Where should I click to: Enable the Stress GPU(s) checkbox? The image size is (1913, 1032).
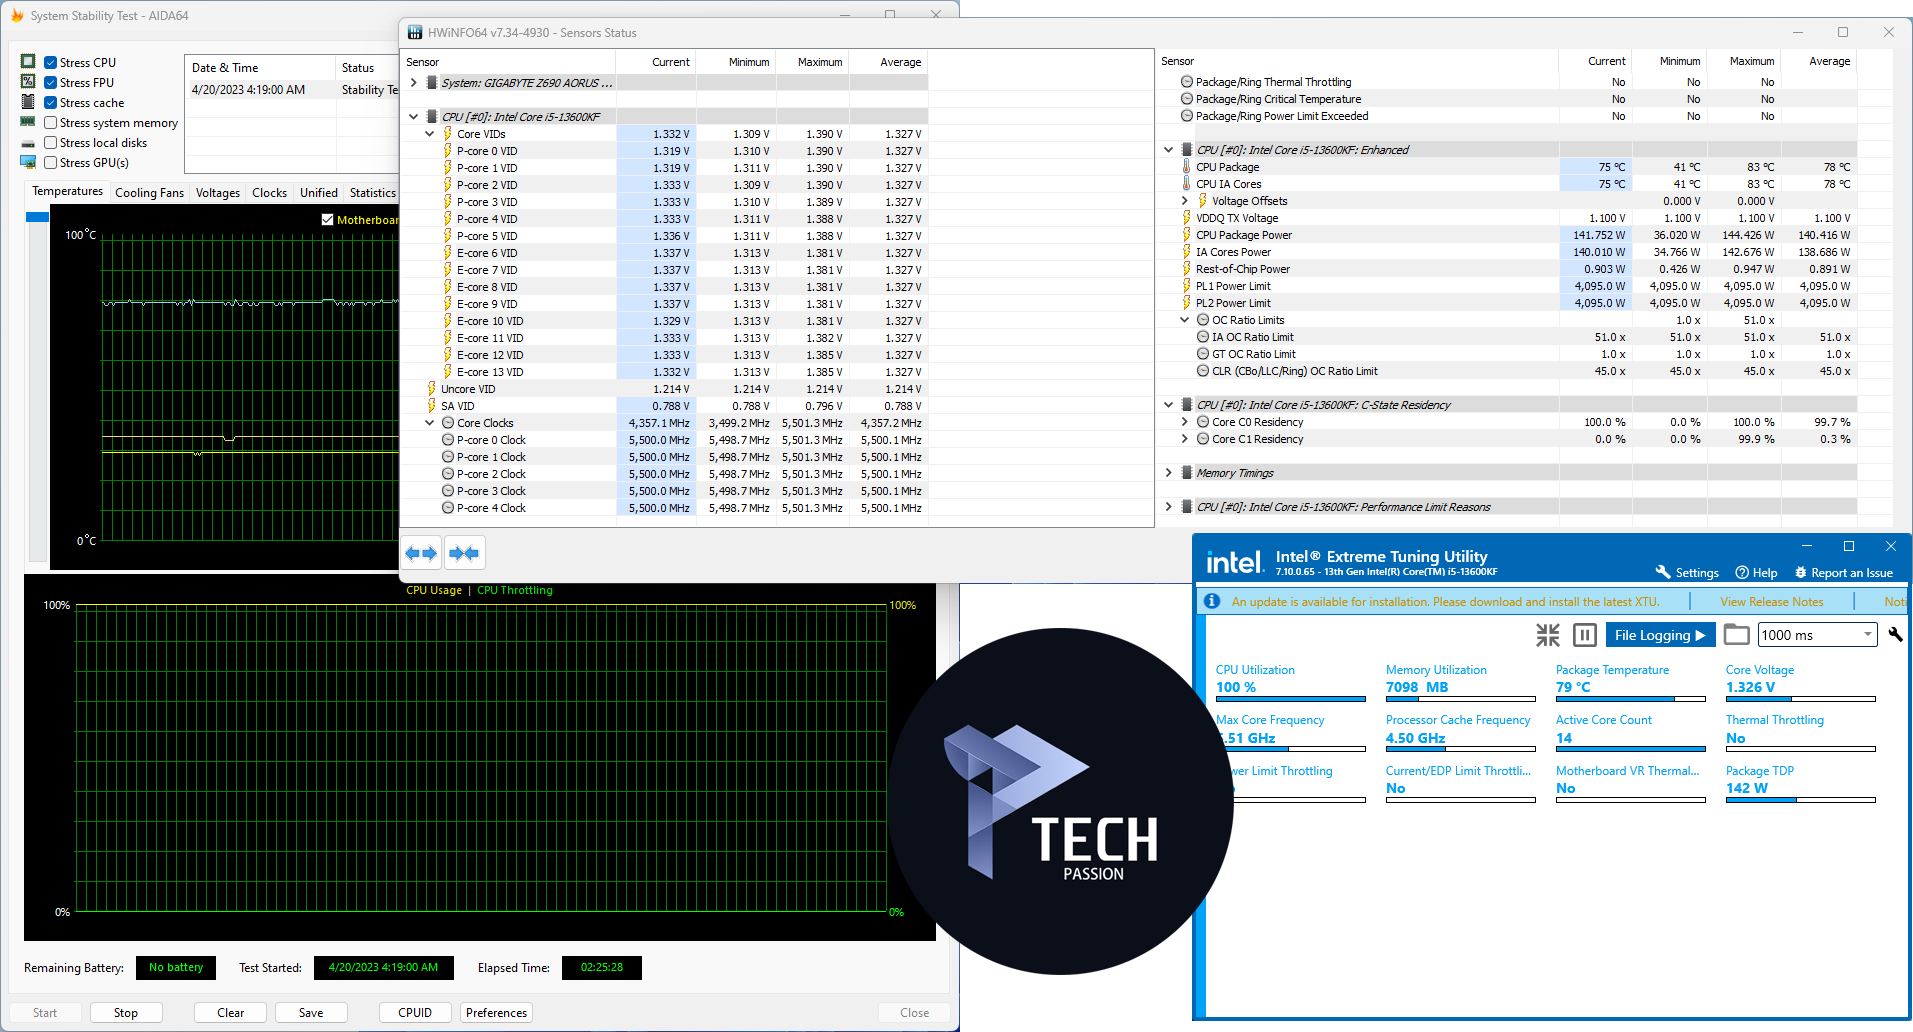(x=50, y=163)
